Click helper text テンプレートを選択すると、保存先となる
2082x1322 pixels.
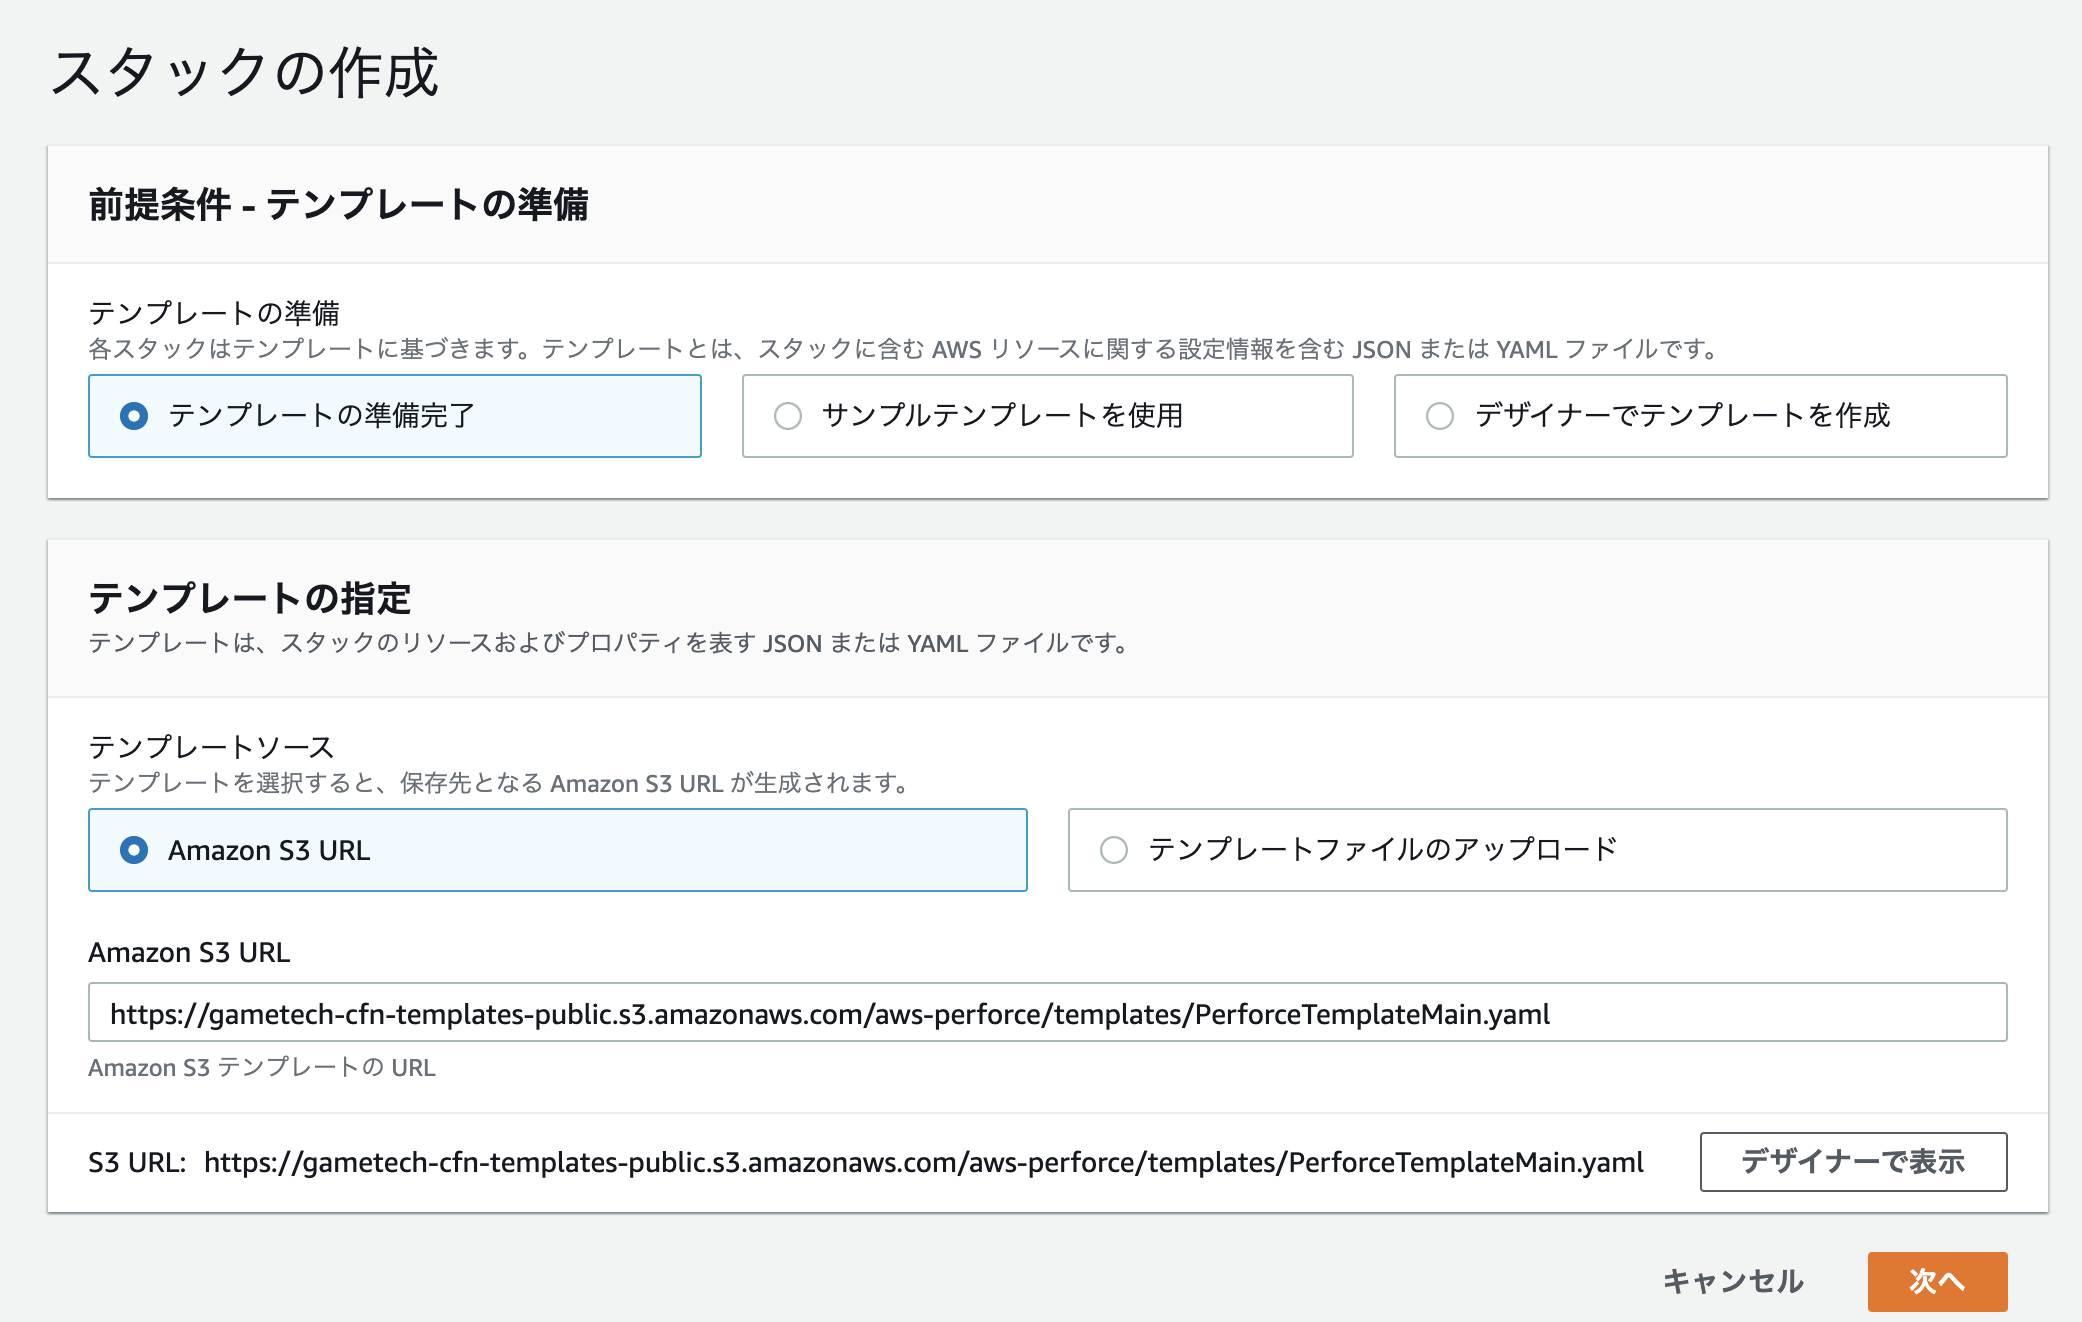click(x=498, y=783)
